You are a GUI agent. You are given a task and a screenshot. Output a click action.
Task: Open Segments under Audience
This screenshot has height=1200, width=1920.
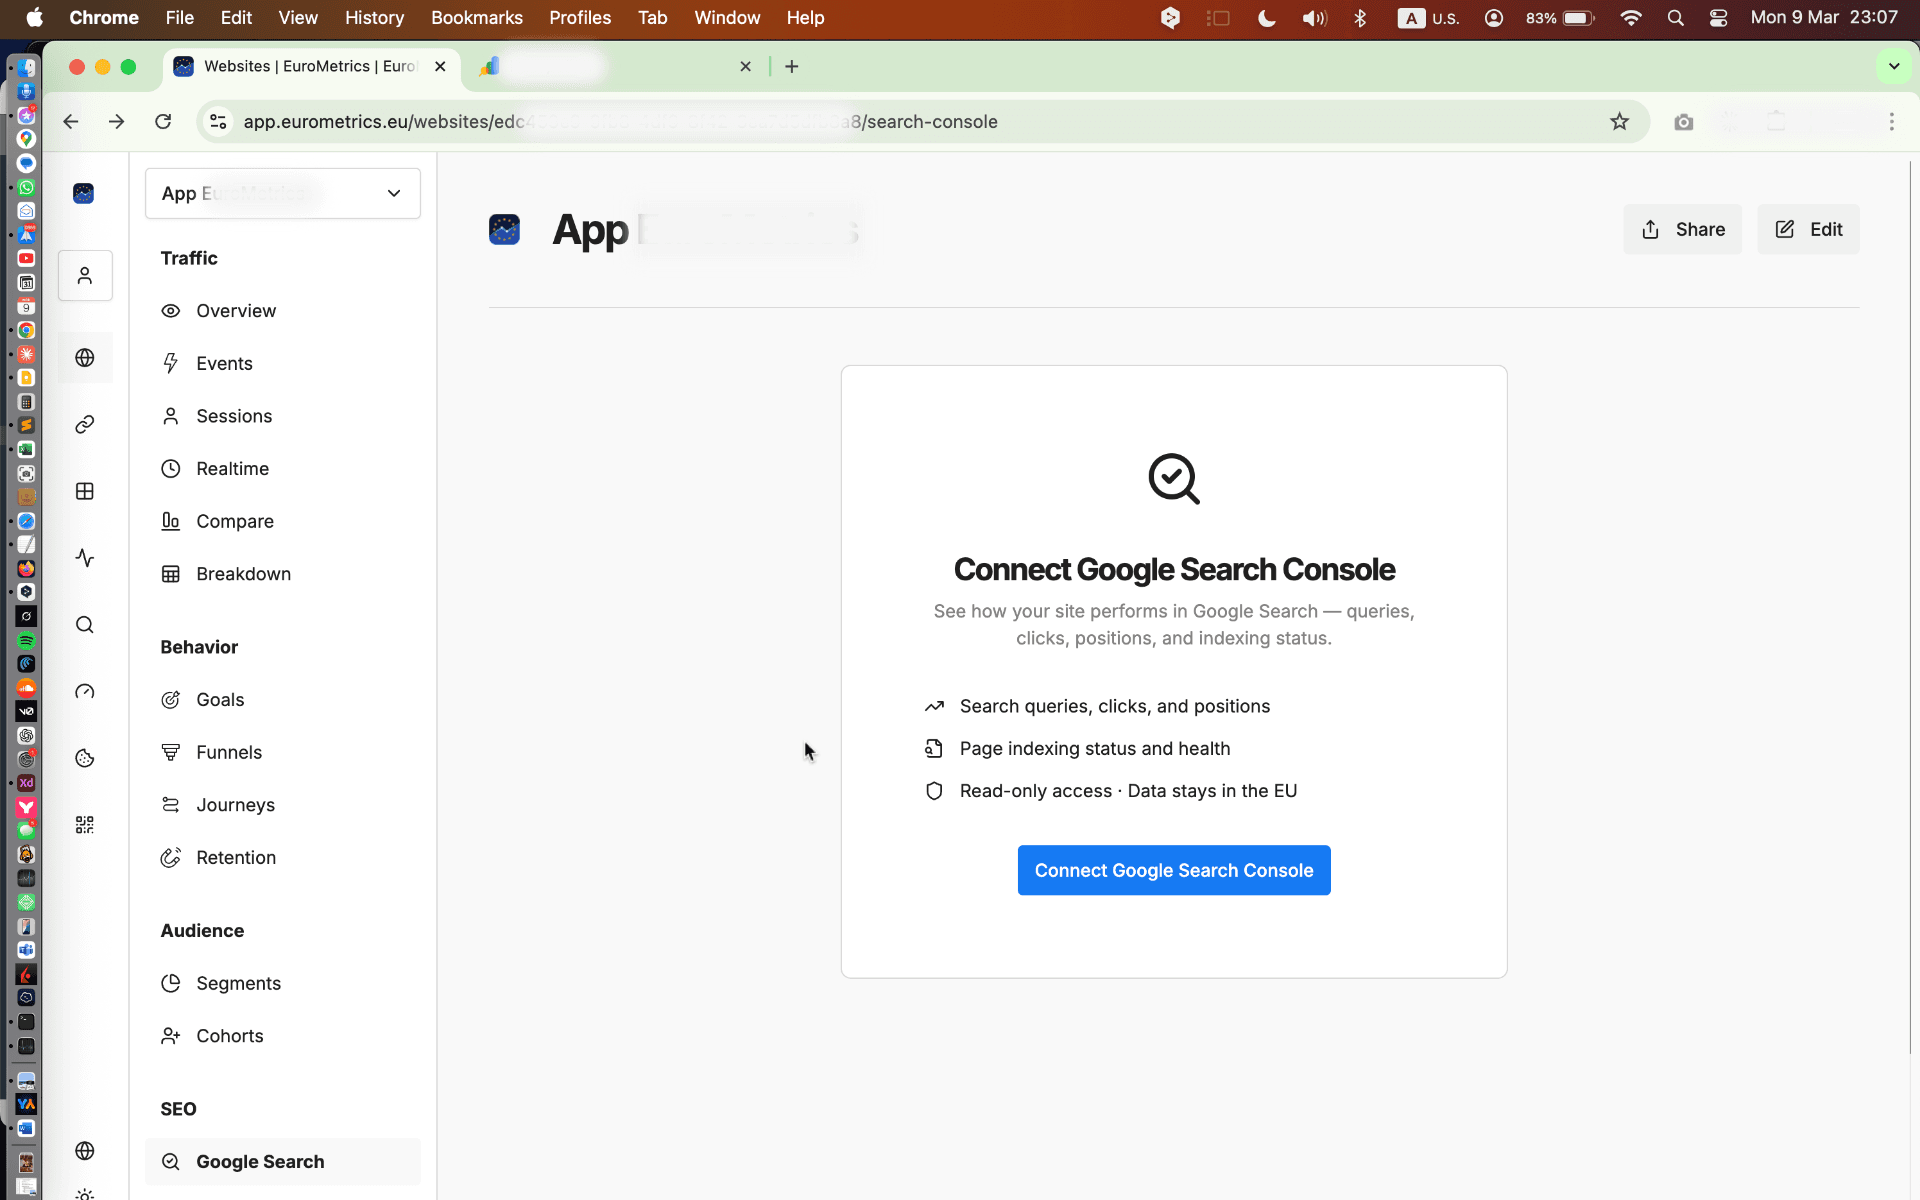[283, 984]
